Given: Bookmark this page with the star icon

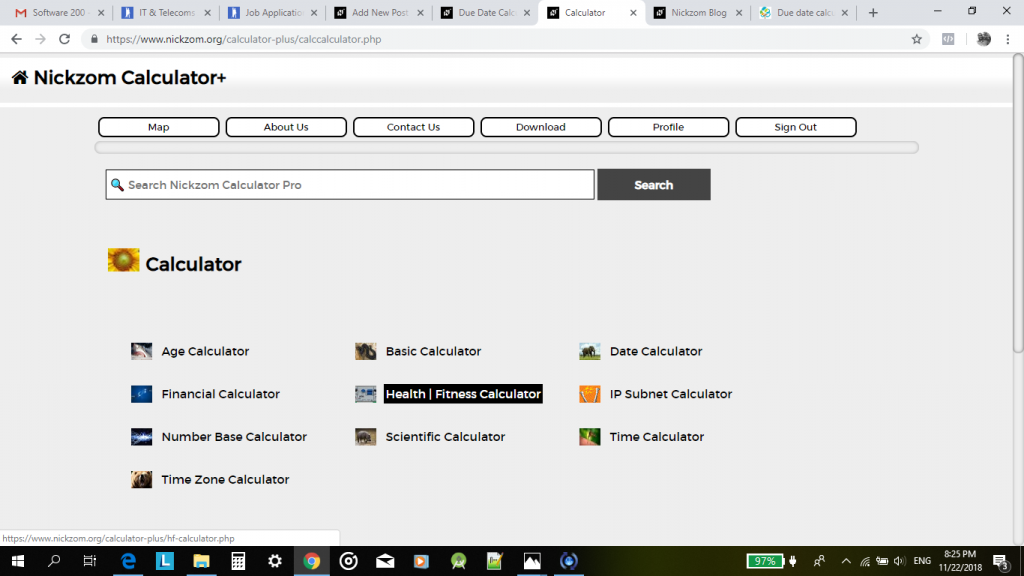Looking at the screenshot, I should 917,39.
